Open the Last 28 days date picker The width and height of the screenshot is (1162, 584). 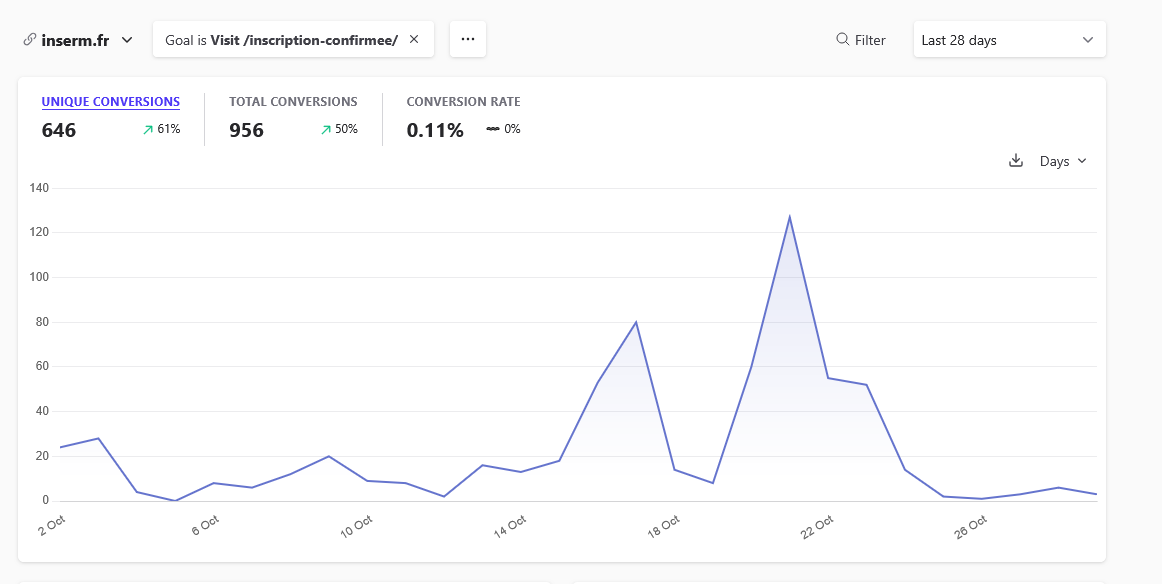click(x=1009, y=40)
